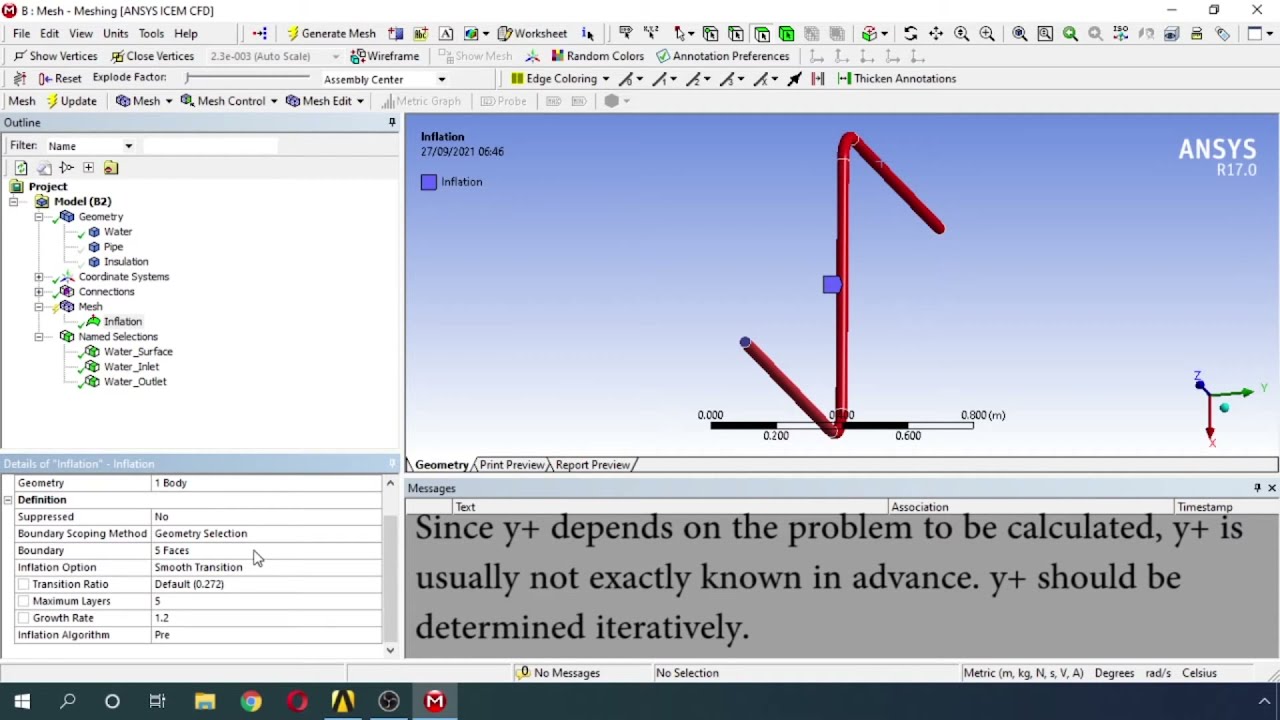Open the Units menu
Image resolution: width=1280 pixels, height=720 pixels.
115,33
